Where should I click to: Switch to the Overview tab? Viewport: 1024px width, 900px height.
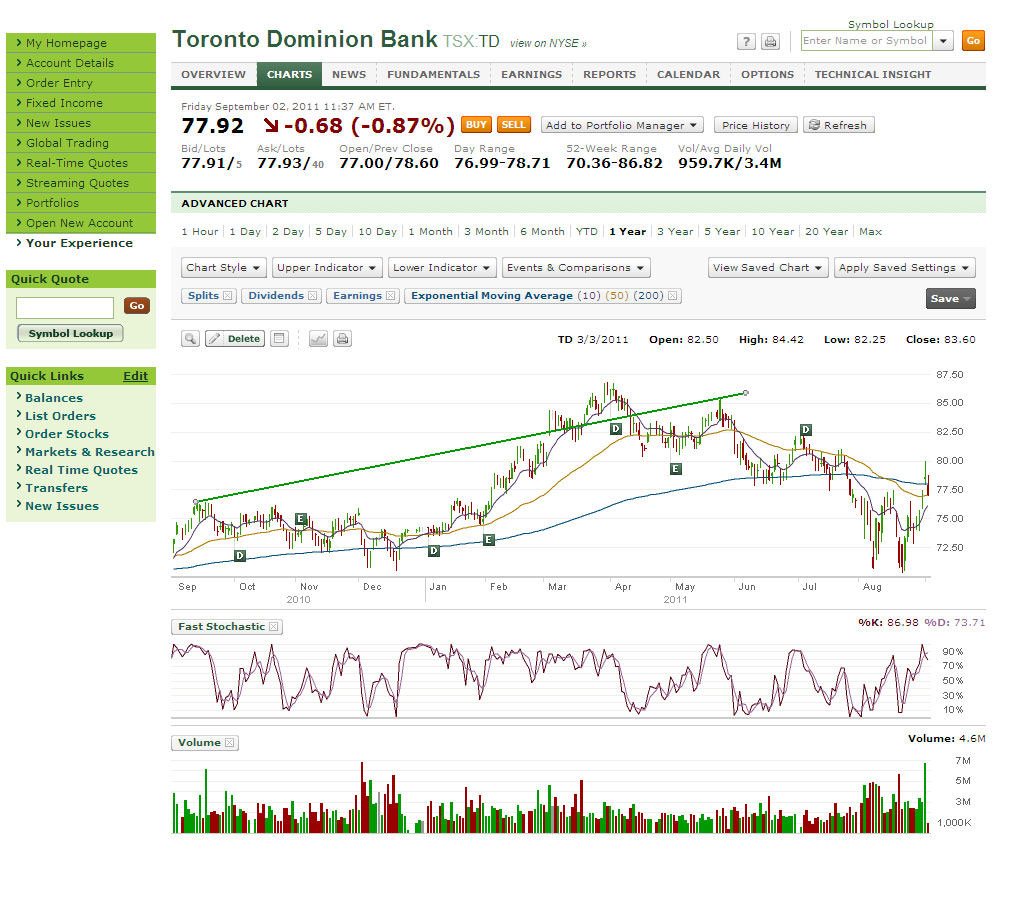(x=214, y=74)
